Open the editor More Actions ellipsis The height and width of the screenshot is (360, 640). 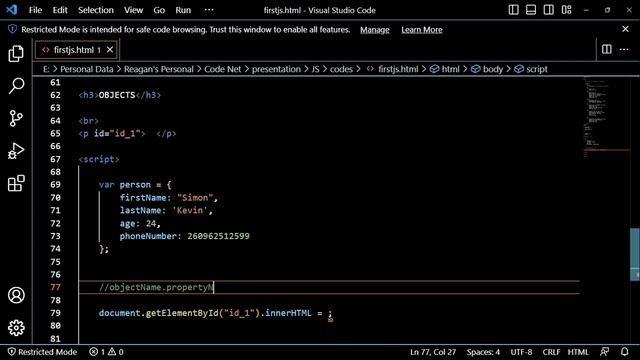624,49
